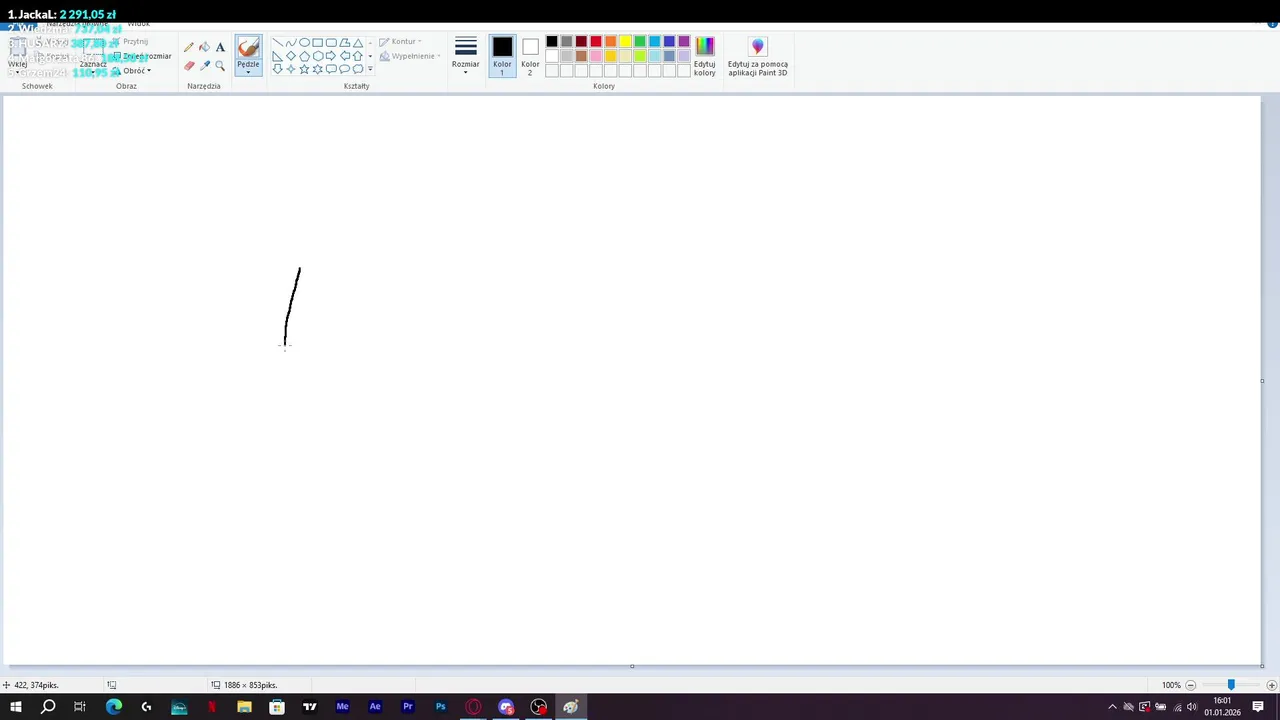Open the Rozmiar line thickness dropdown

466,56
